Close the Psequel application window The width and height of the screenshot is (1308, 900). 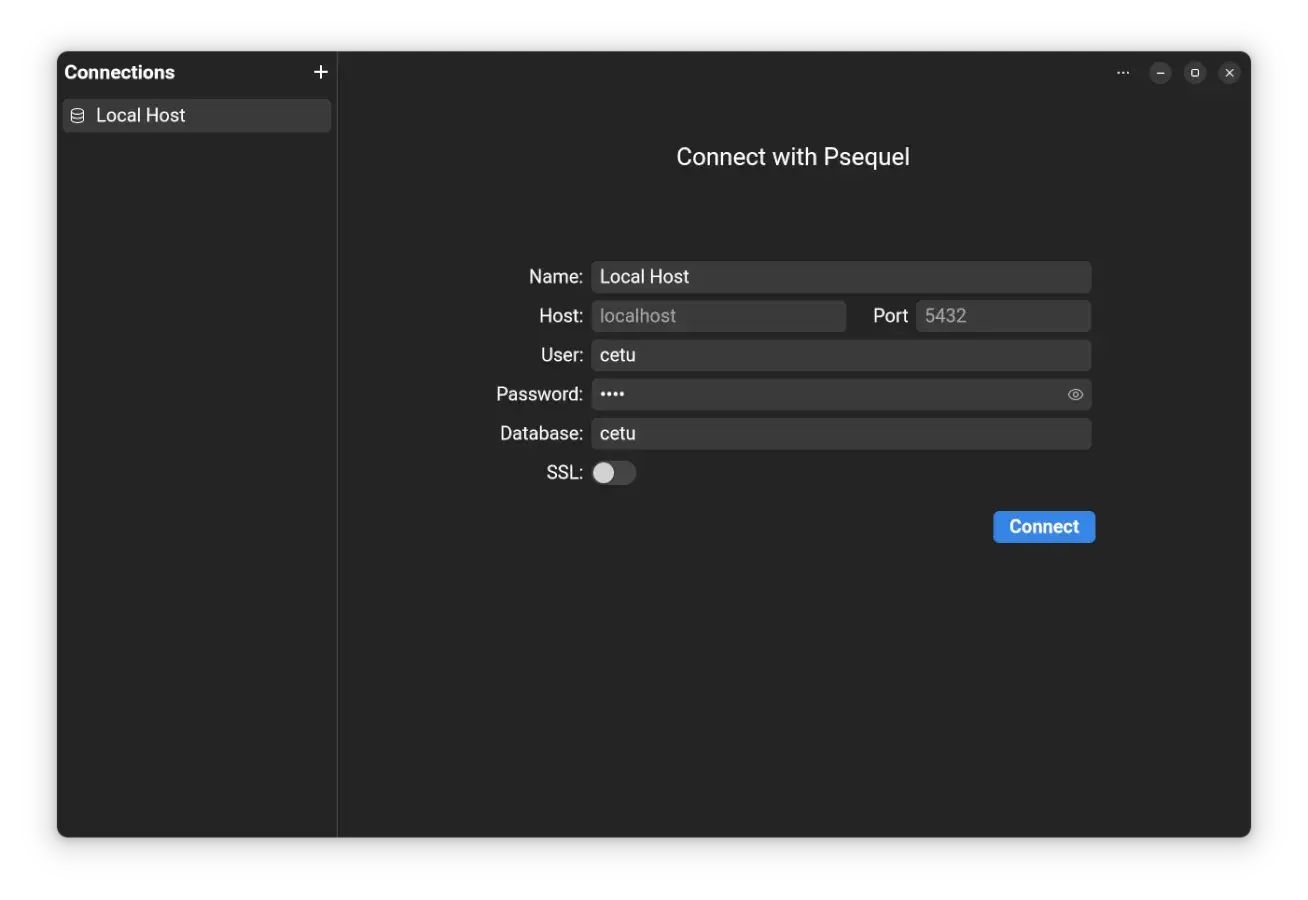[x=1229, y=72]
